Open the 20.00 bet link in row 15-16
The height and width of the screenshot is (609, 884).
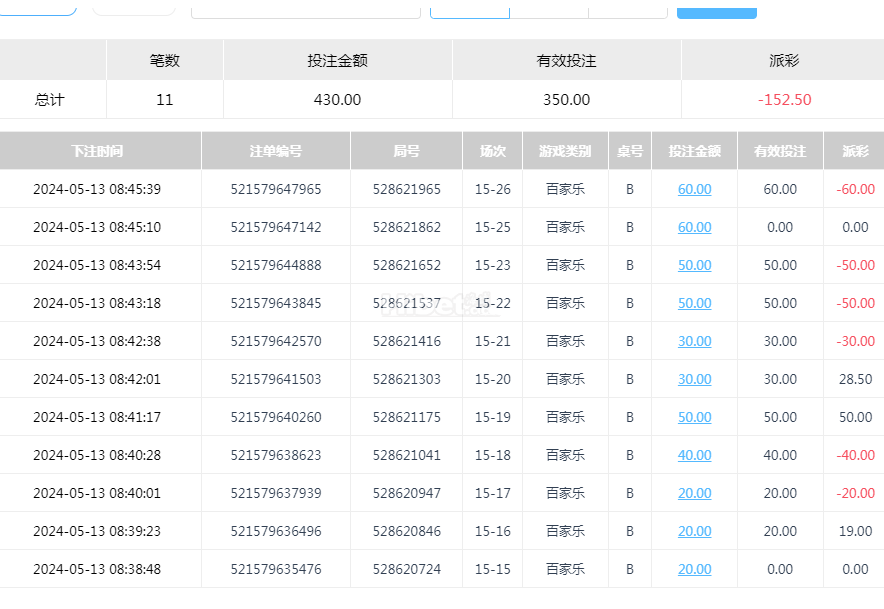pyautogui.click(x=695, y=531)
